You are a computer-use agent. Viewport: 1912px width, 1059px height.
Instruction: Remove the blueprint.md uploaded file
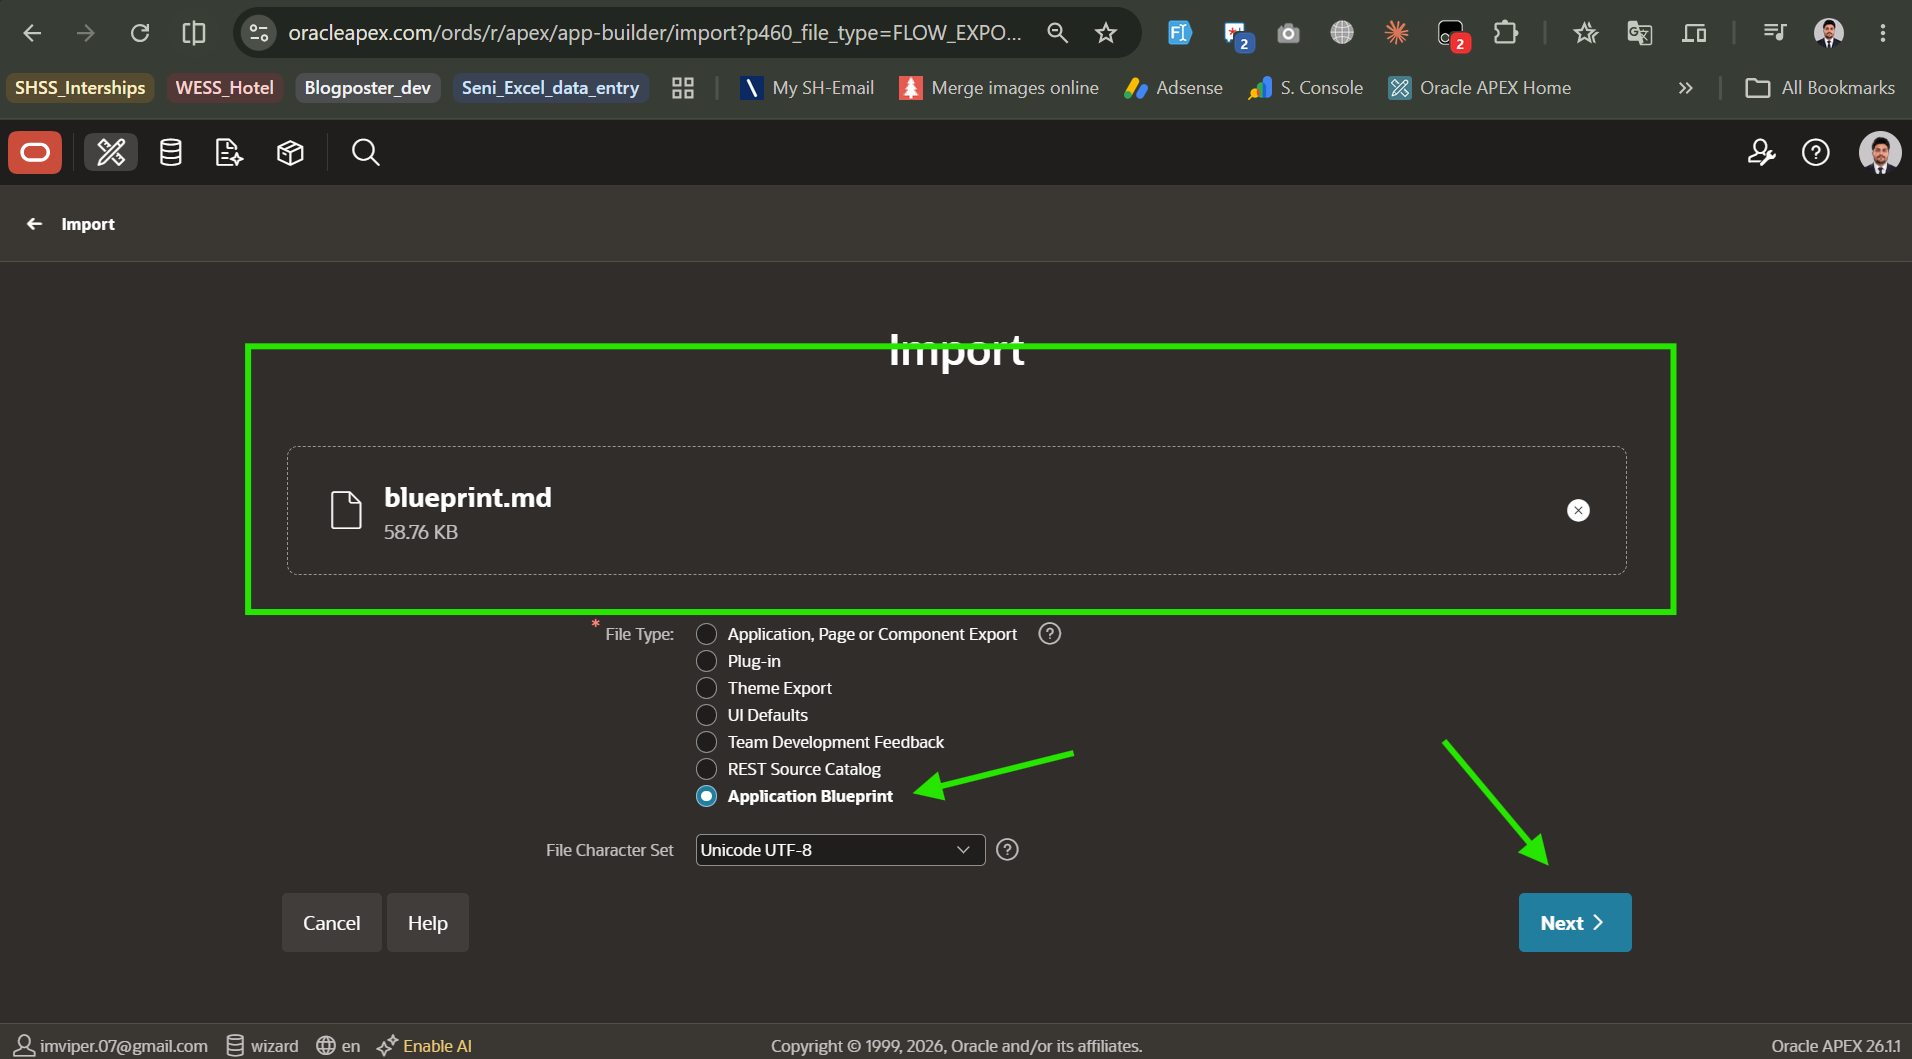coord(1578,510)
